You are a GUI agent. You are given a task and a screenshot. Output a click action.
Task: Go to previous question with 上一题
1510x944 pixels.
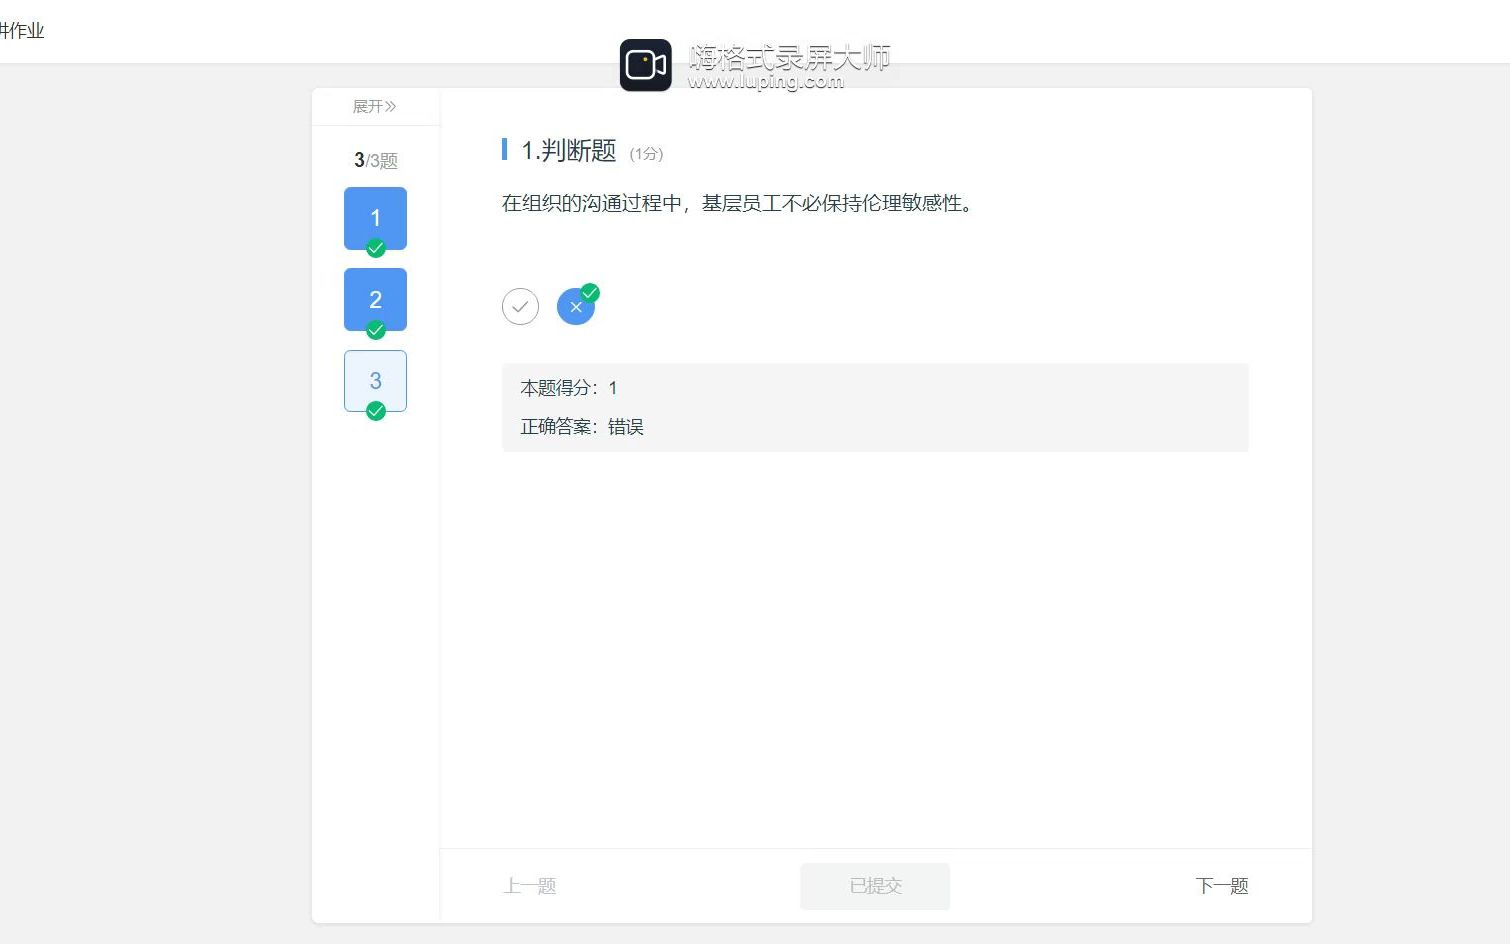coord(530,886)
